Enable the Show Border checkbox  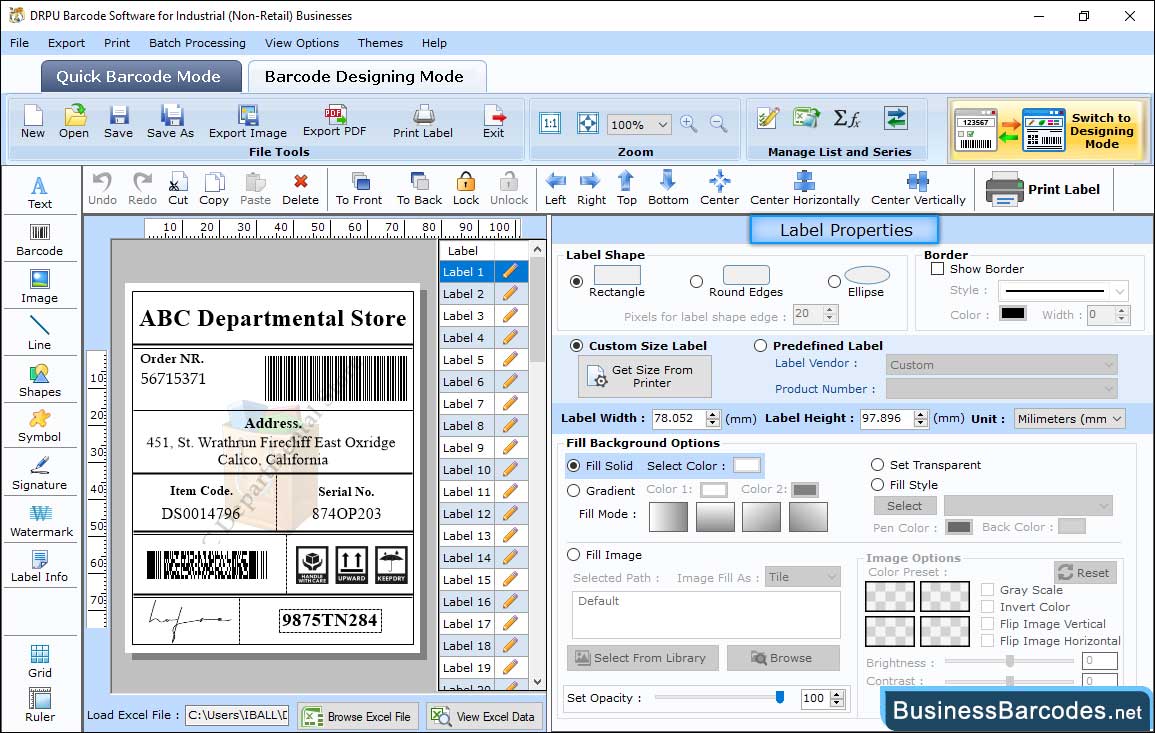937,269
